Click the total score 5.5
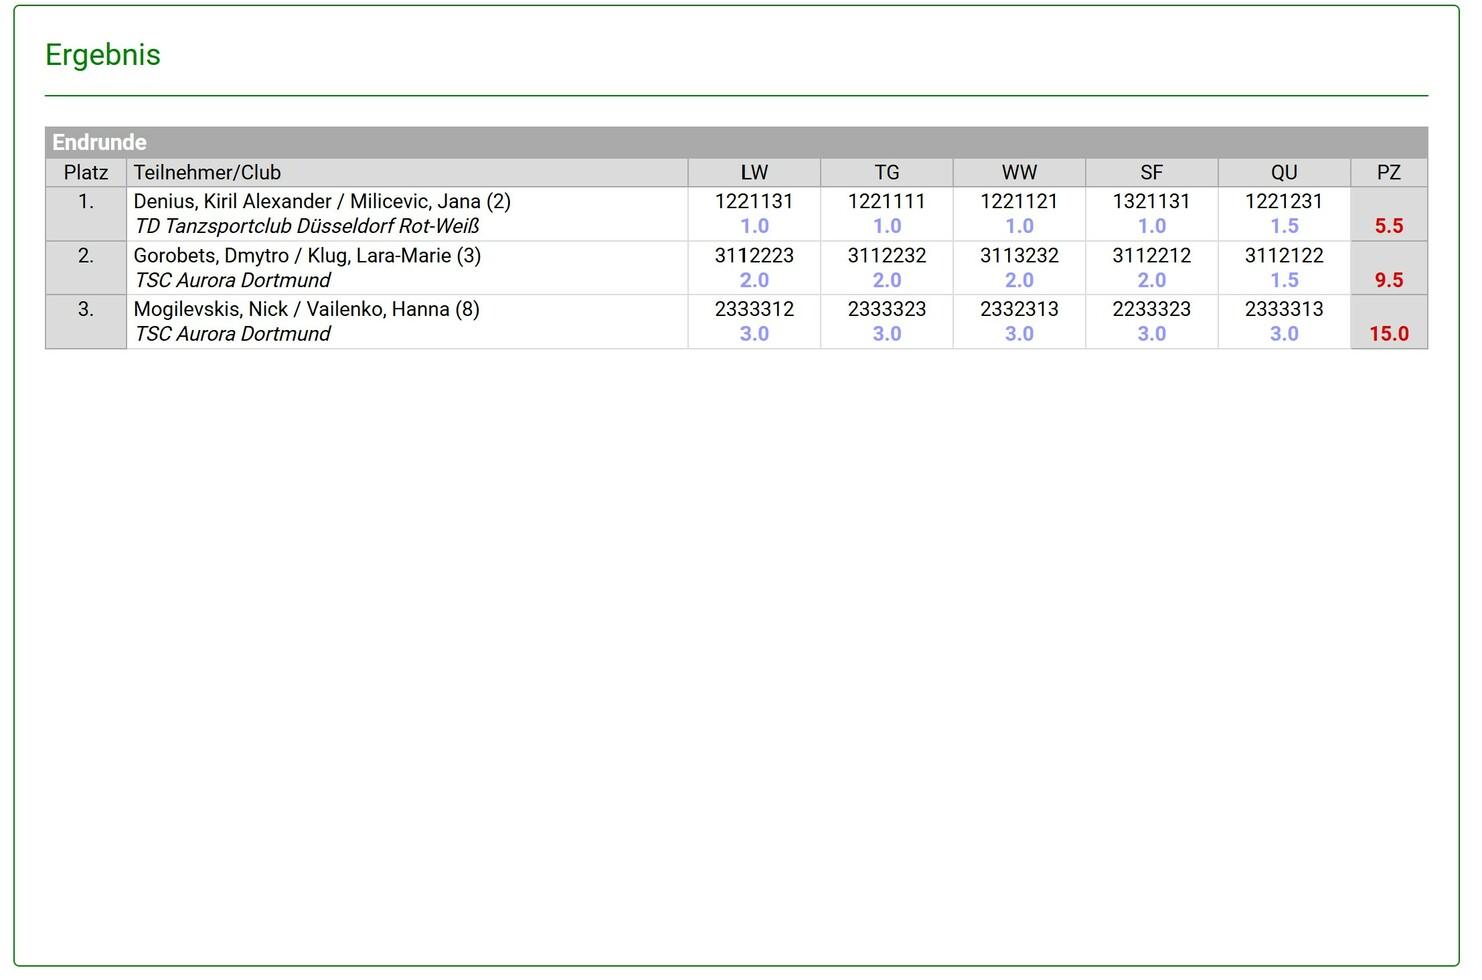This screenshot has width=1482, height=980. pyautogui.click(x=1388, y=226)
